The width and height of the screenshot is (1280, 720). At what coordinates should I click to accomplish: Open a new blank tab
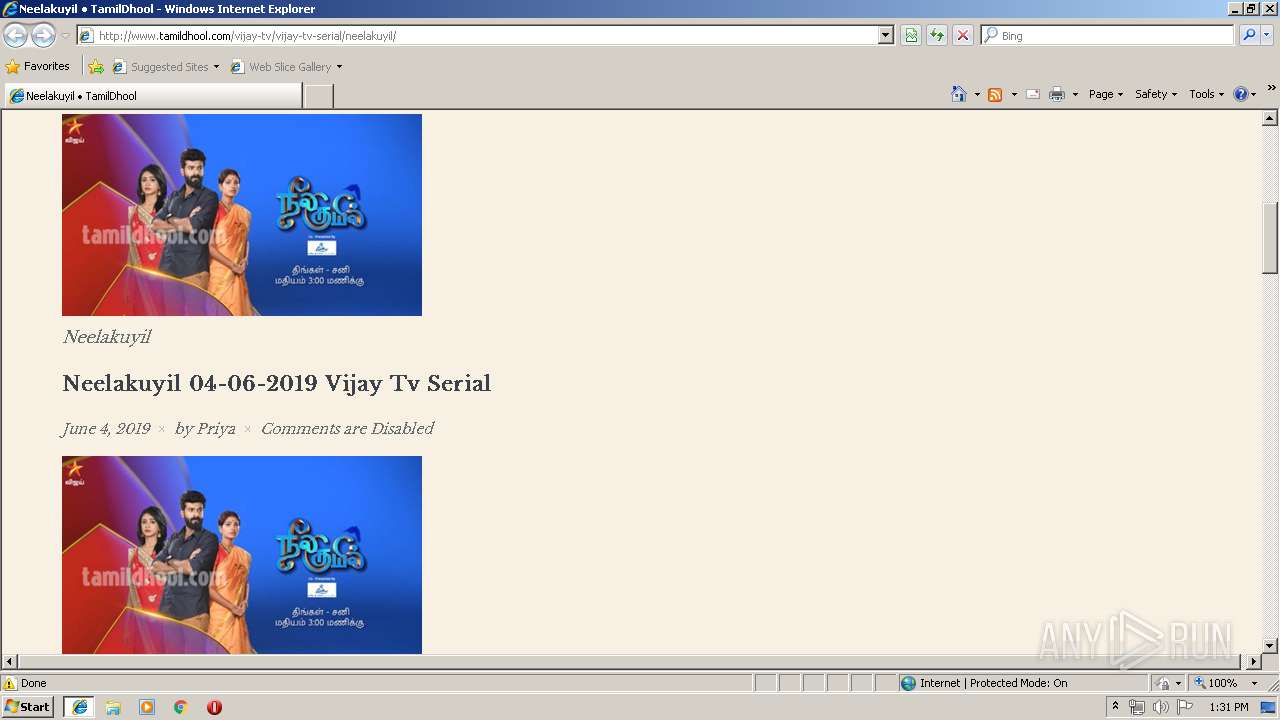(318, 96)
